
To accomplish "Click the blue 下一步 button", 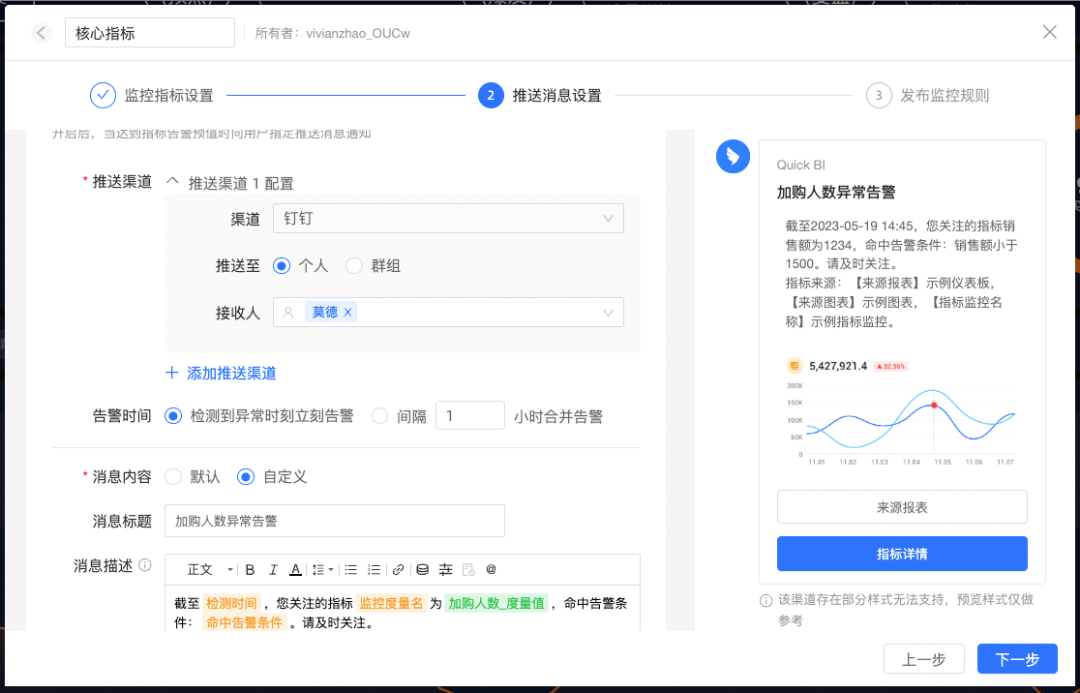I will 1017,658.
